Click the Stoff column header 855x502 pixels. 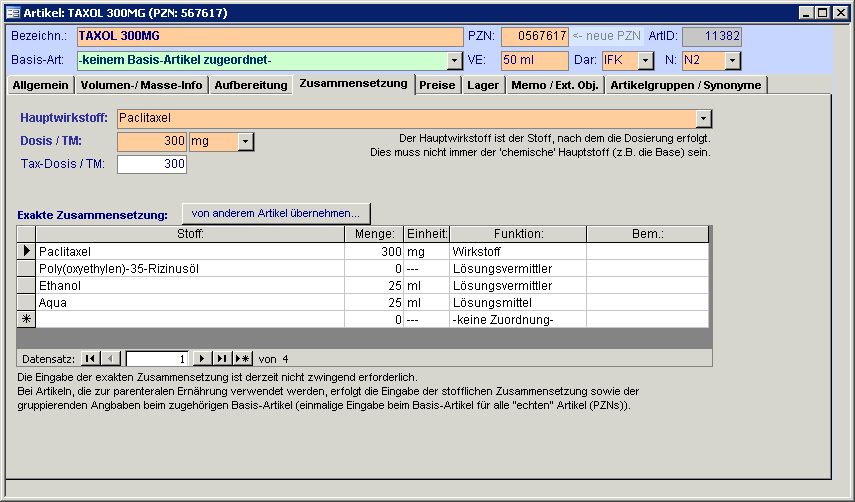pyautogui.click(x=190, y=234)
